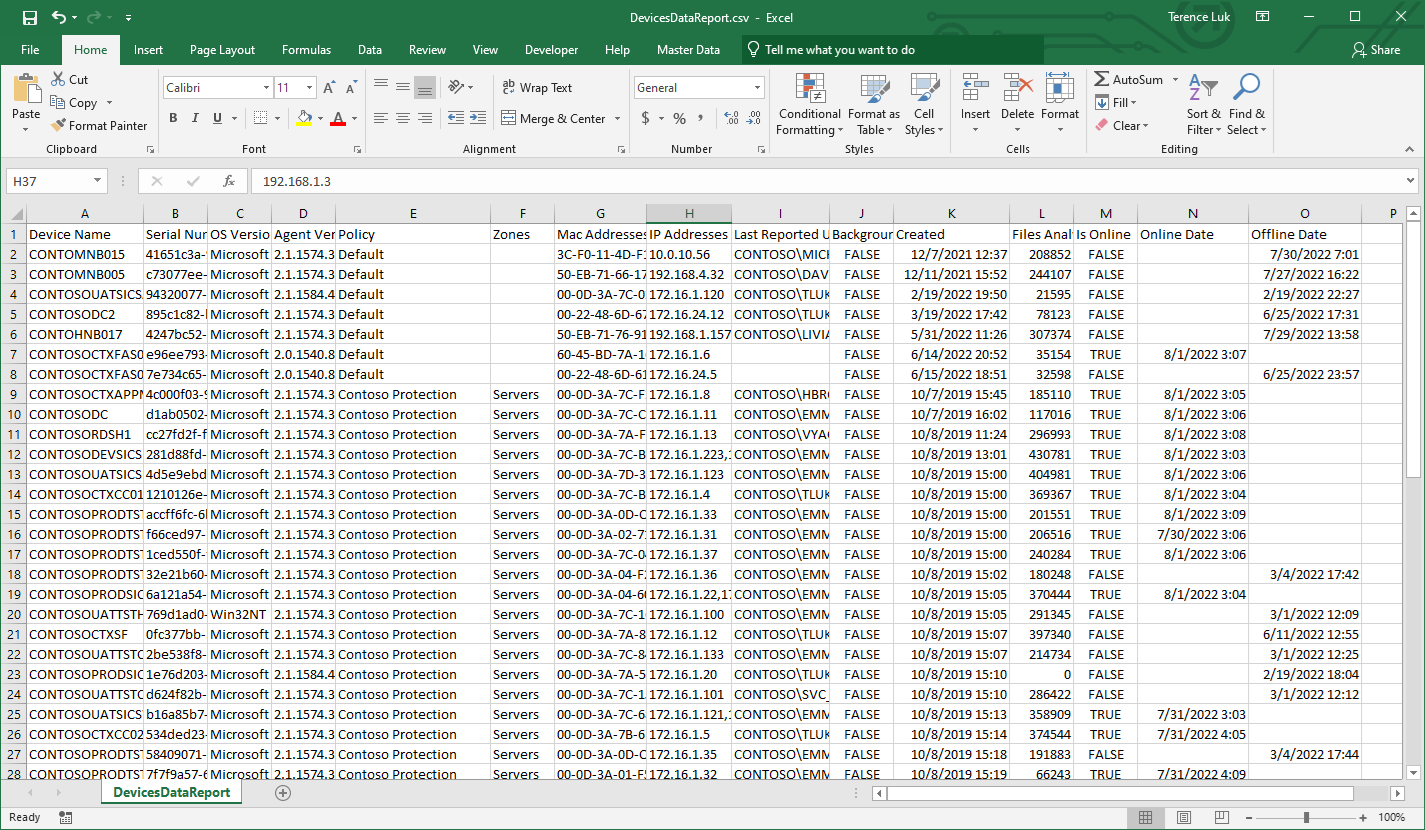The width and height of the screenshot is (1425, 830).
Task: Select column H header
Action: [x=689, y=214]
